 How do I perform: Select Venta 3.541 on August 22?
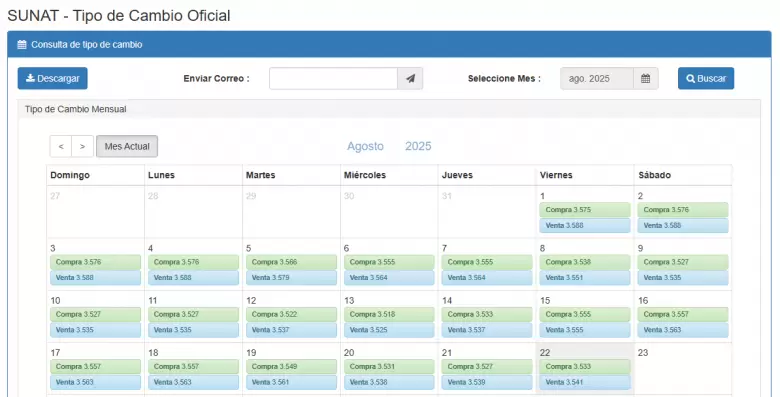(585, 382)
